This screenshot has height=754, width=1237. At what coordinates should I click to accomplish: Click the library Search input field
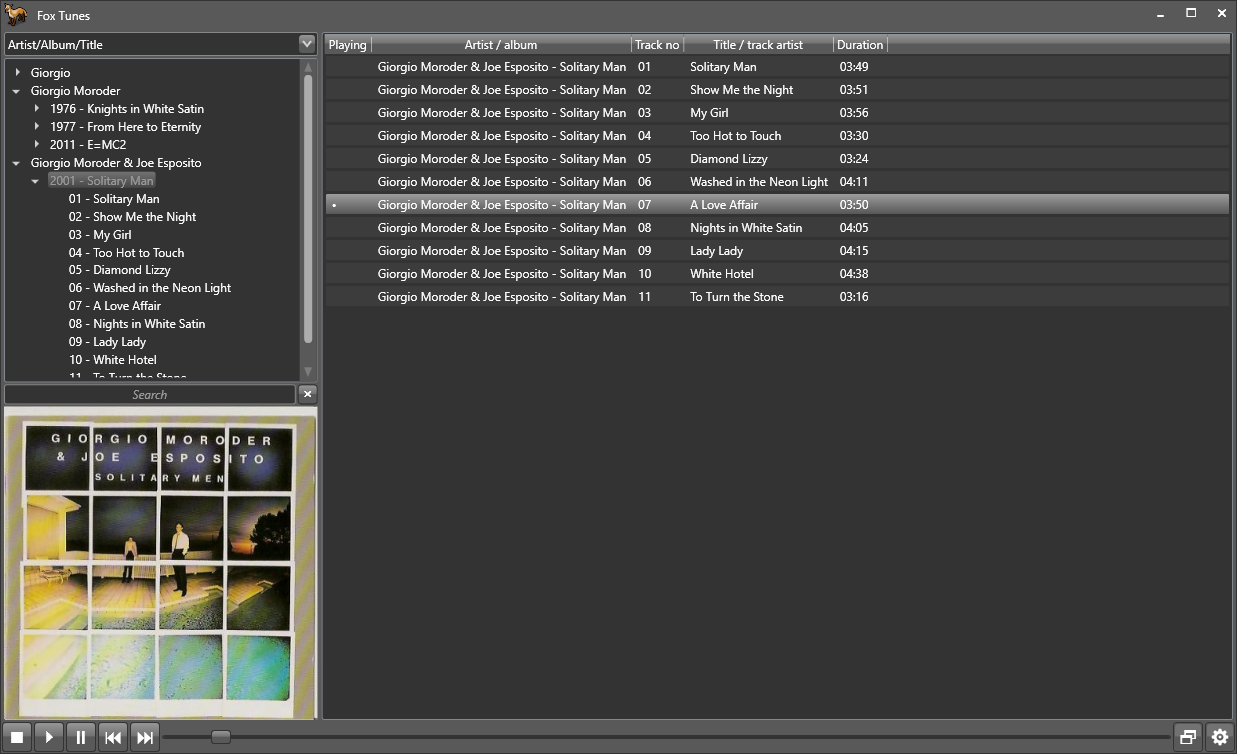point(150,395)
